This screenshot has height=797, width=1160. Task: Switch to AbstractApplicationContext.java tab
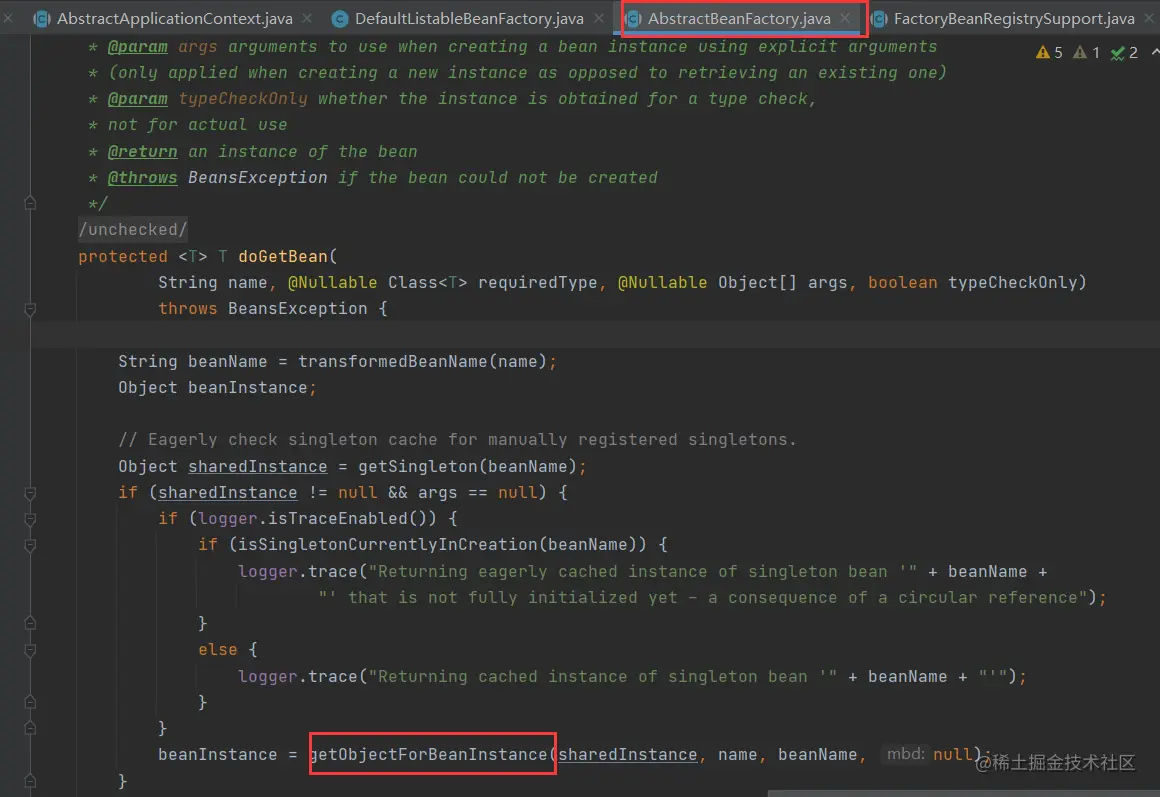[x=175, y=19]
